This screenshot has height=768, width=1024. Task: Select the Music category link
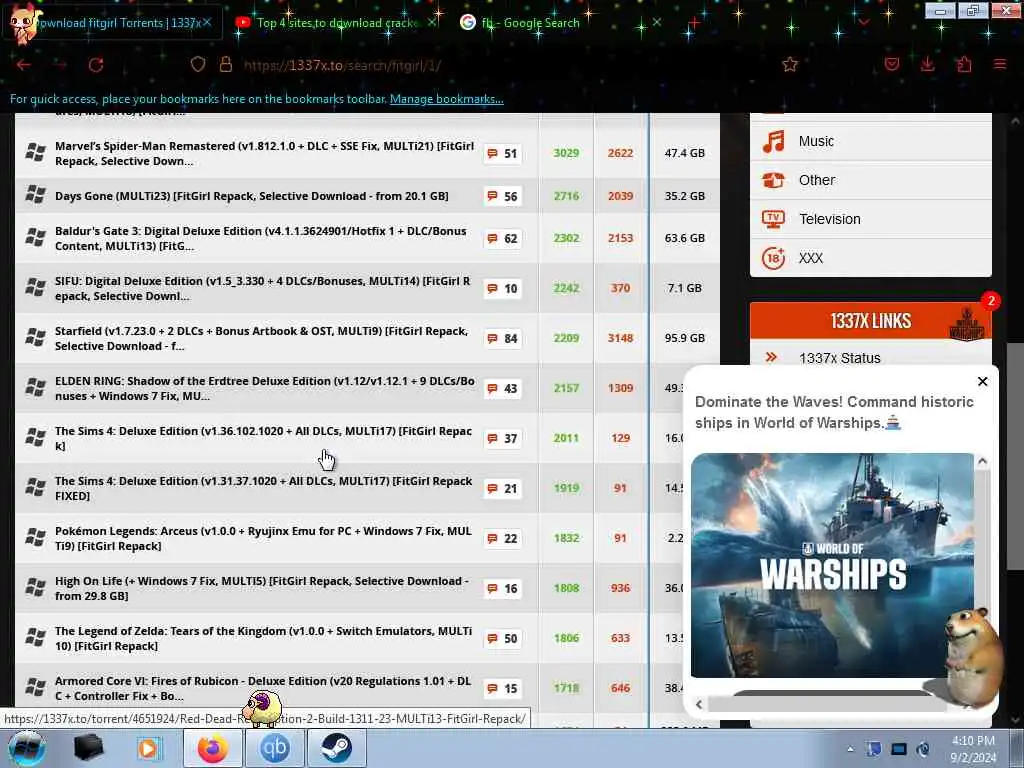point(816,141)
